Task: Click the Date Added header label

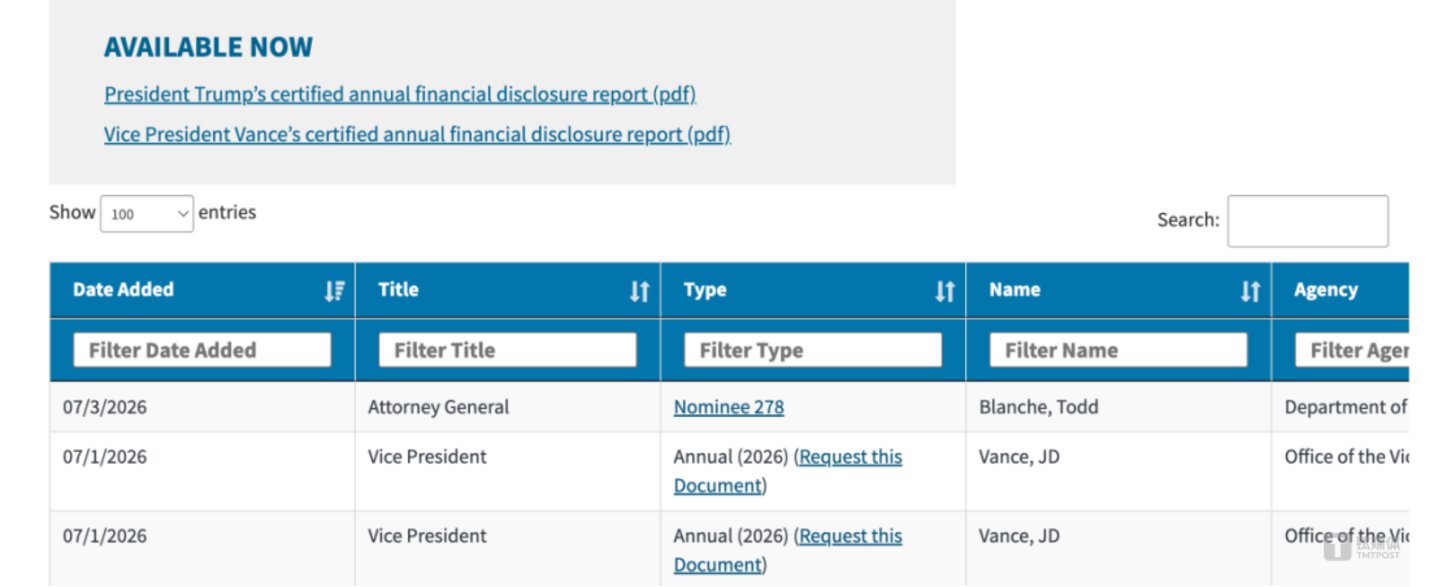Action: (123, 290)
